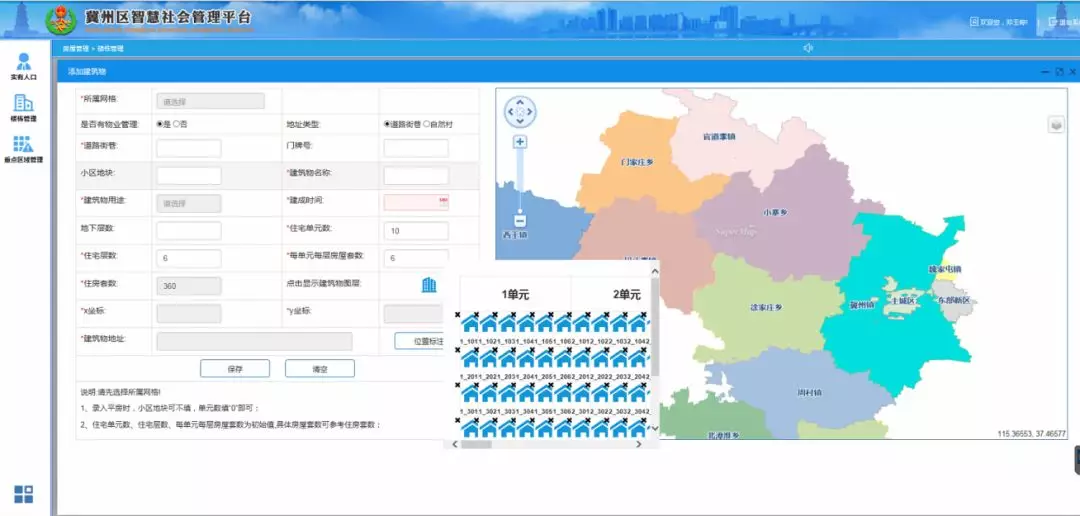Screen dimensions: 1080x516
Task: Click the popup horizontal scrollbar thumb
Action: [x=477, y=444]
